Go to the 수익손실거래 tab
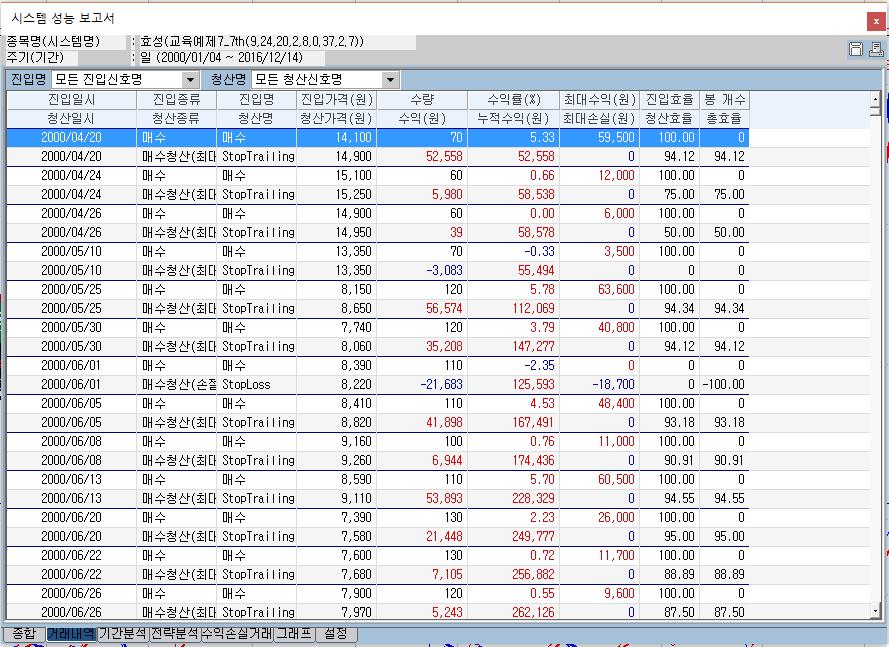889x647 pixels. pyautogui.click(x=236, y=633)
